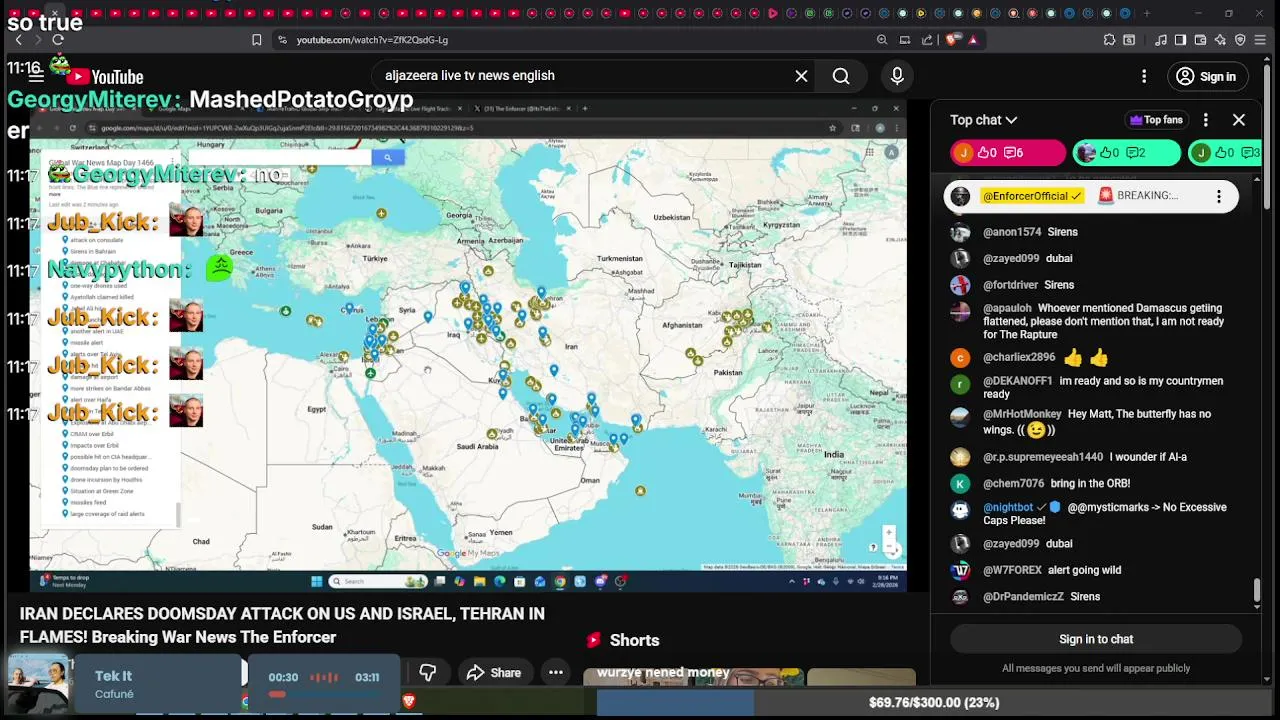
Task: Start voice search with the microphone
Action: click(x=897, y=76)
